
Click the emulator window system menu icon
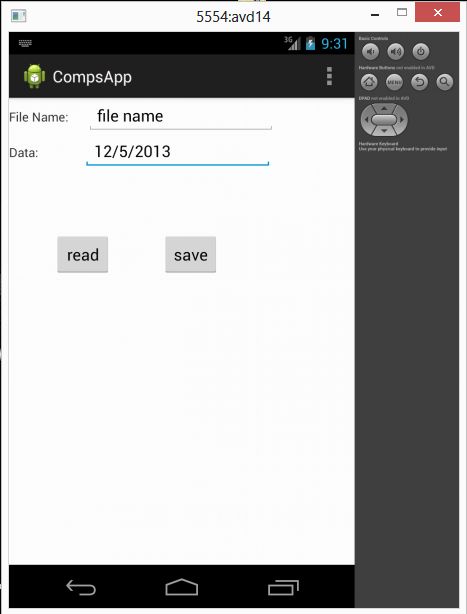[x=18, y=16]
